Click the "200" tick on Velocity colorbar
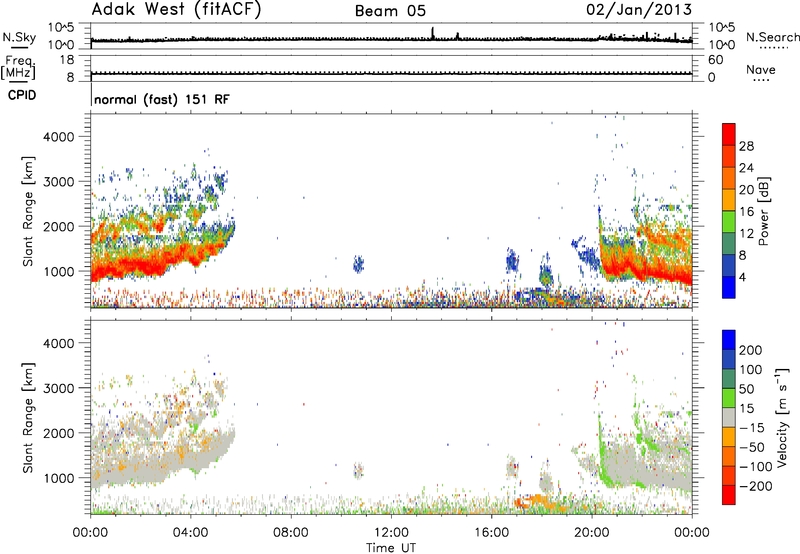The width and height of the screenshot is (800, 554). (x=751, y=350)
